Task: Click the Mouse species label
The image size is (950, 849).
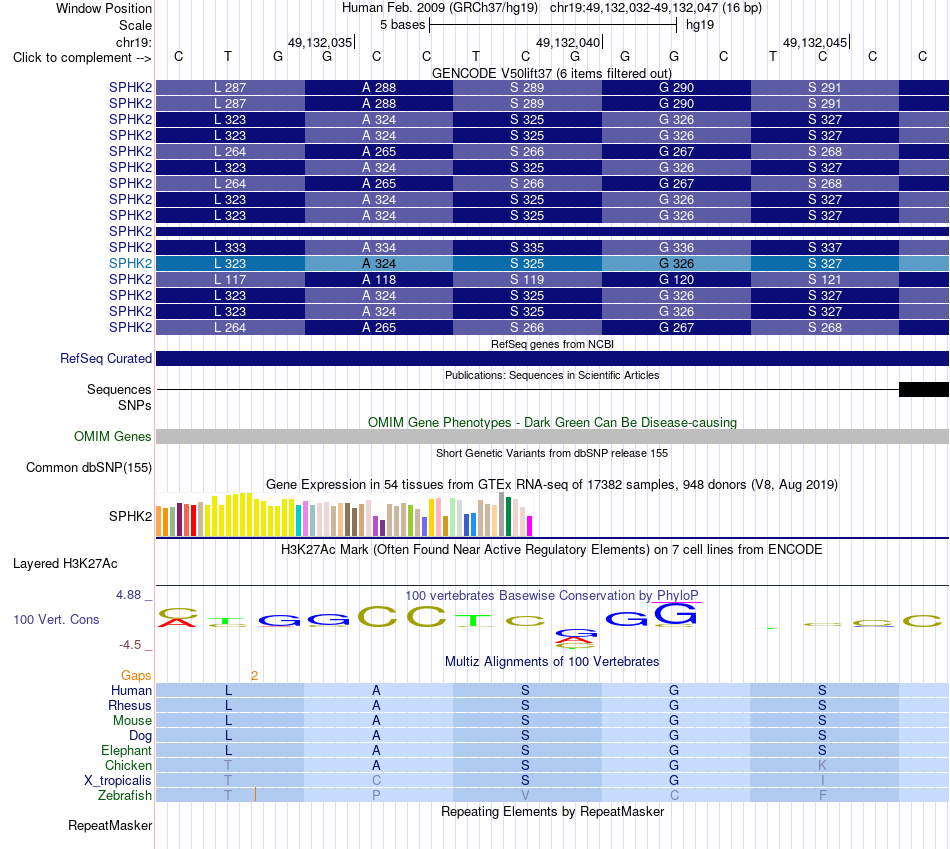Action: [132, 721]
